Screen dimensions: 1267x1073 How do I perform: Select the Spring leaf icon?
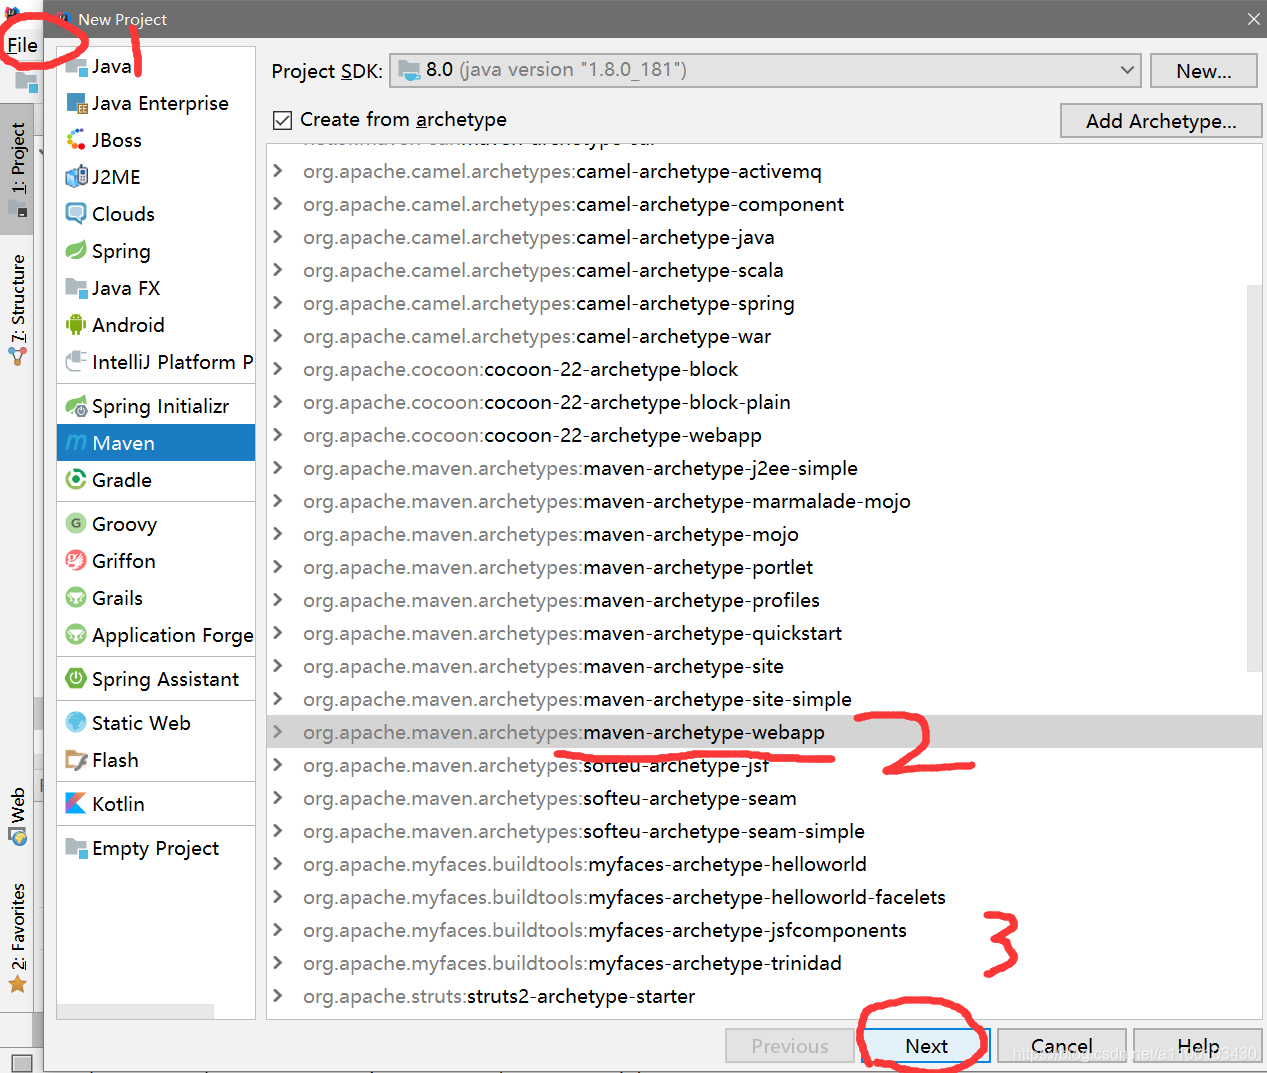pyautogui.click(x=76, y=251)
